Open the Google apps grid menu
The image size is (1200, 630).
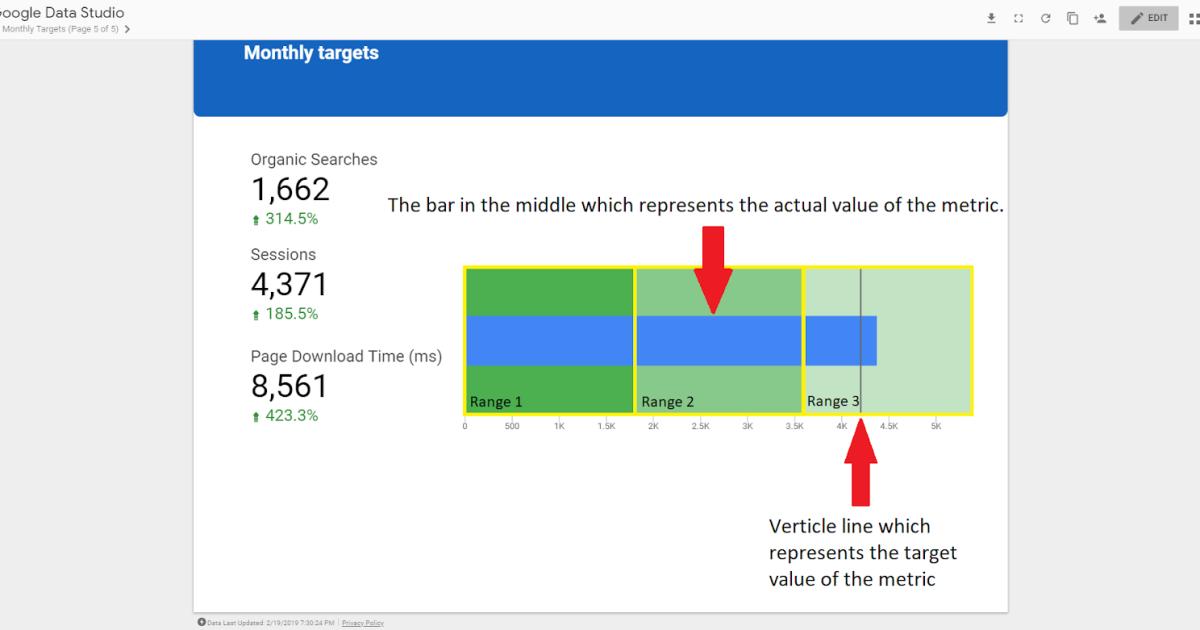coord(1194,17)
